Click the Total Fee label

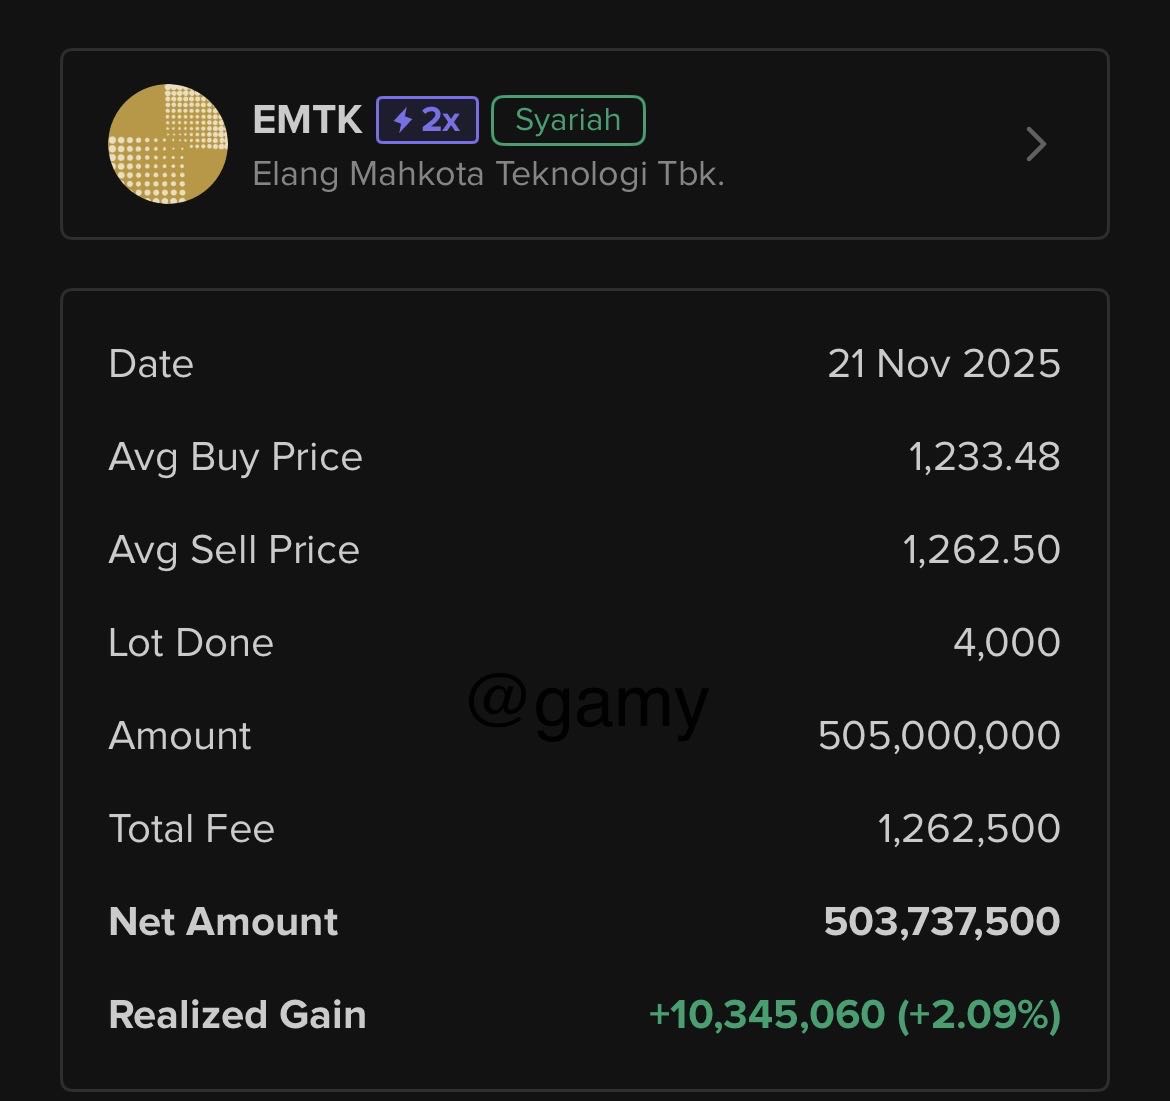pyautogui.click(x=191, y=829)
